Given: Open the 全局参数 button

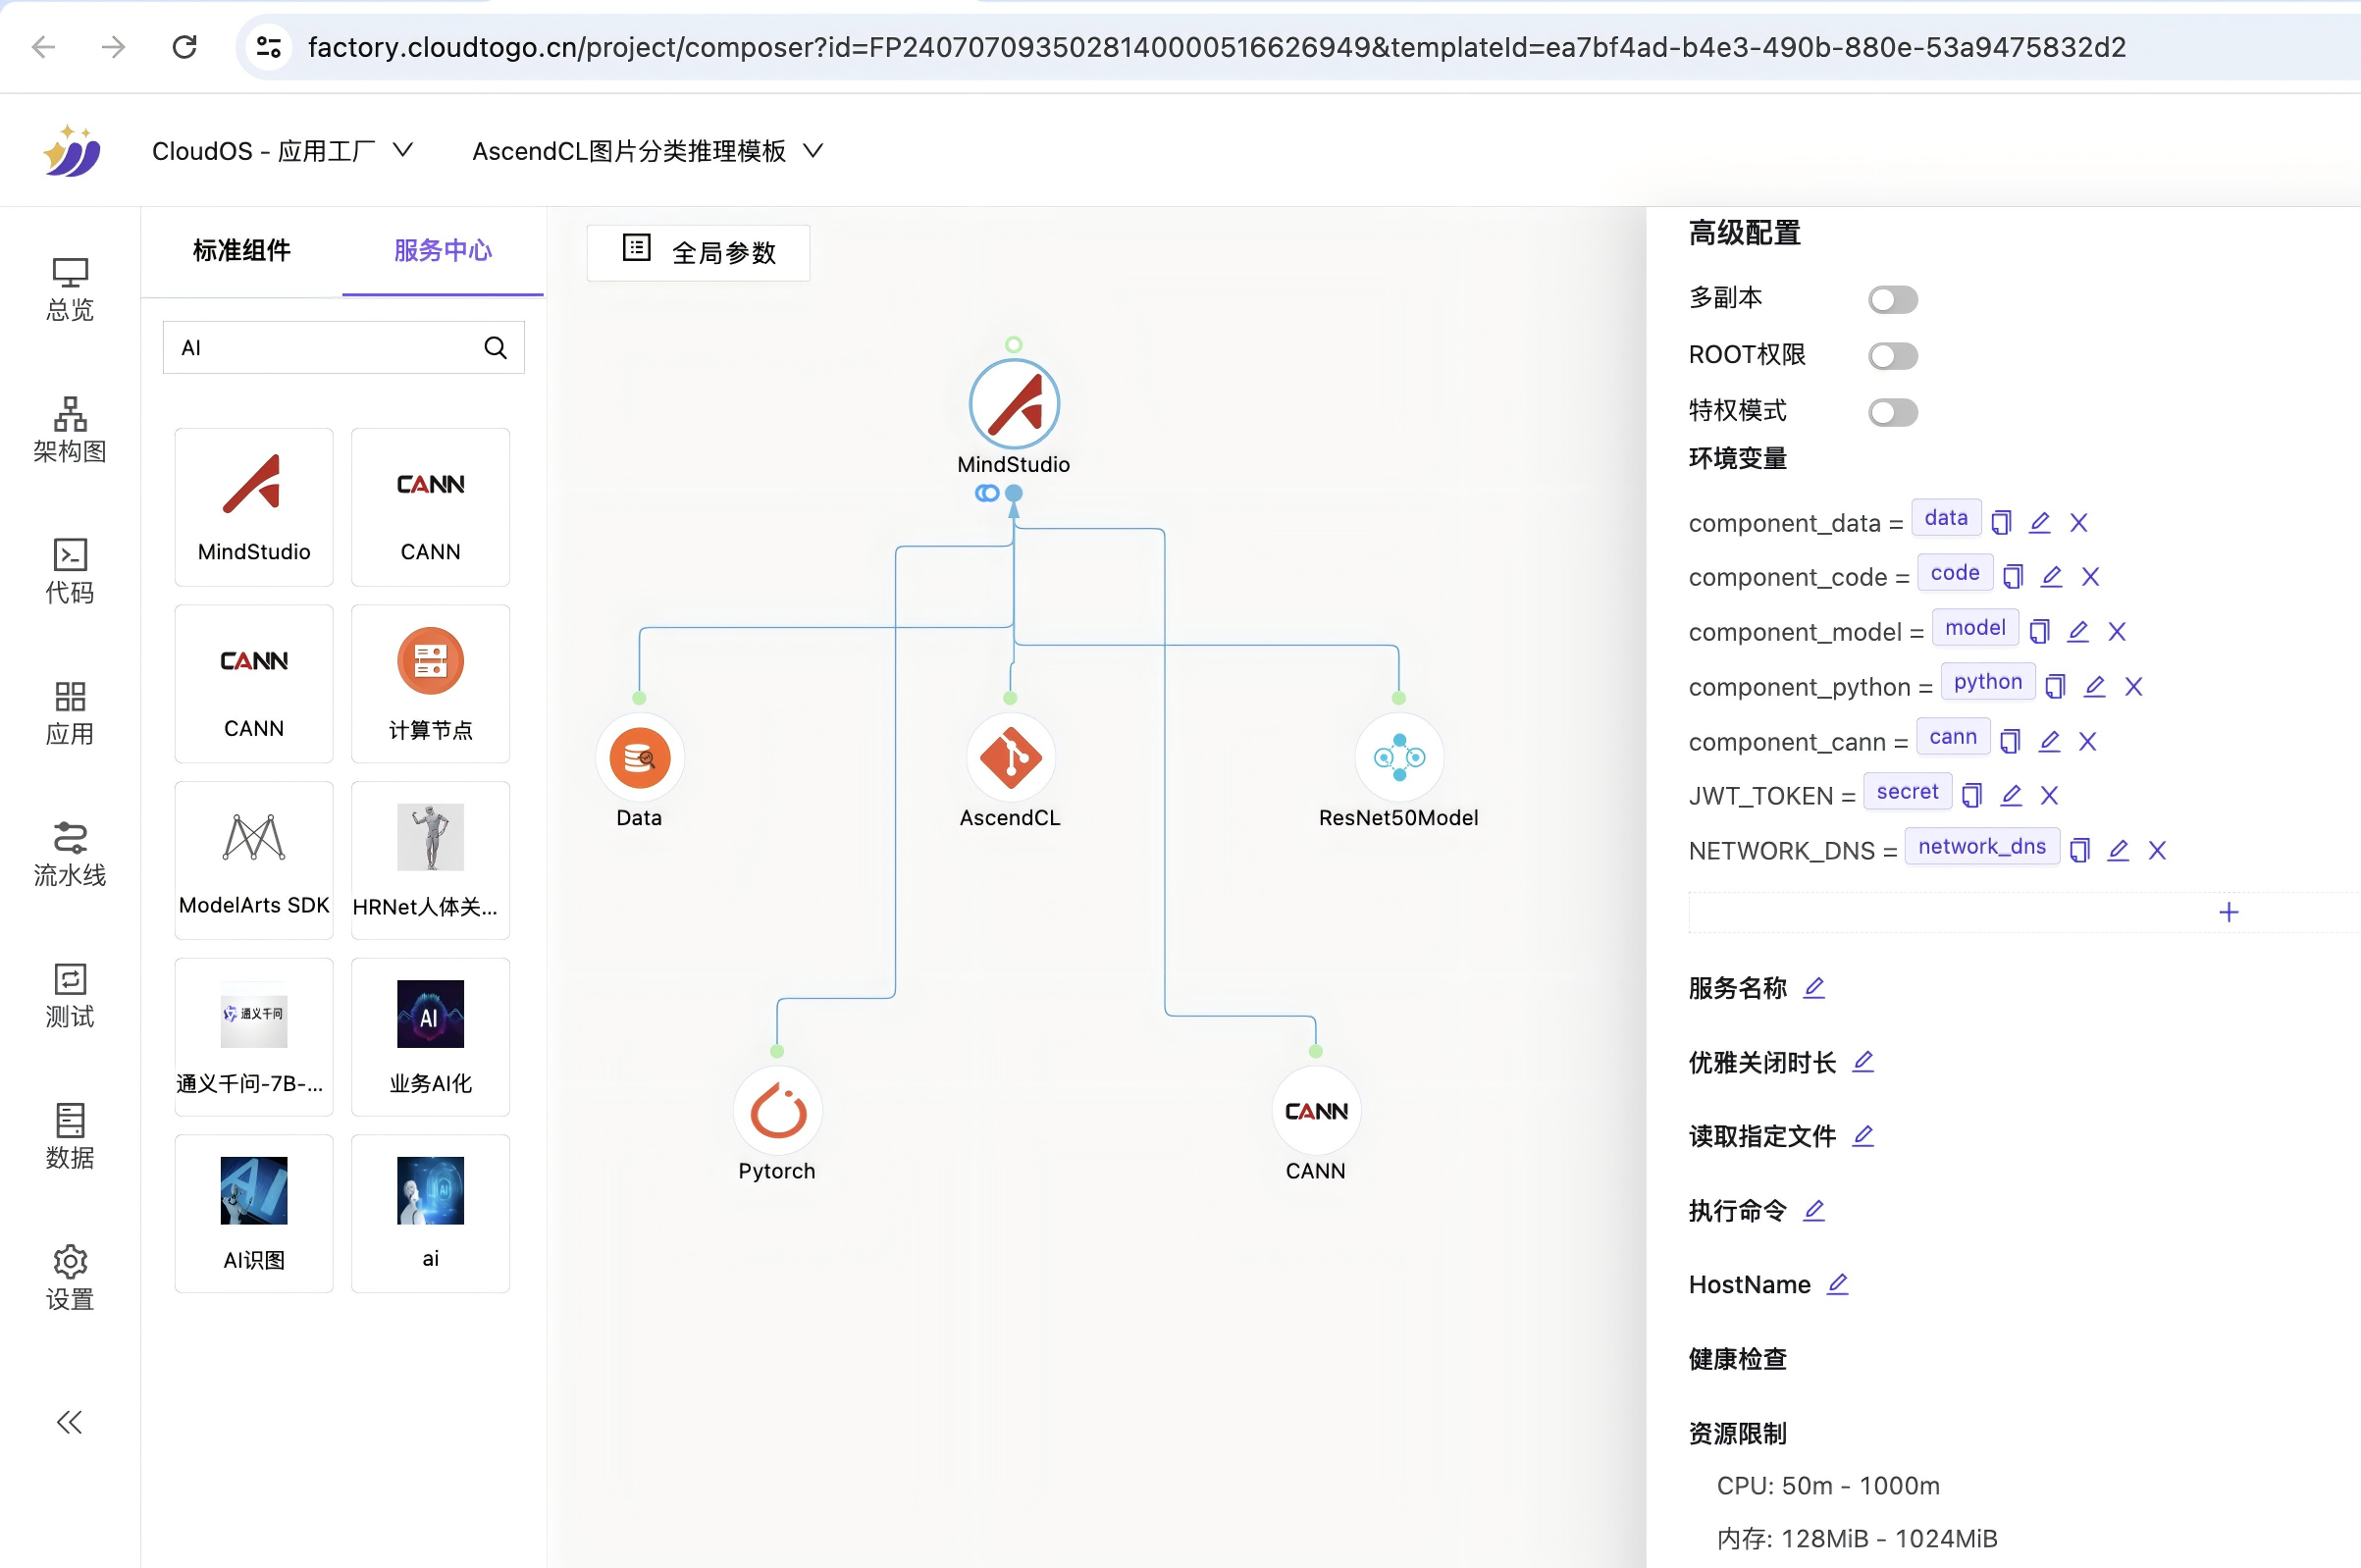Looking at the screenshot, I should [x=698, y=252].
